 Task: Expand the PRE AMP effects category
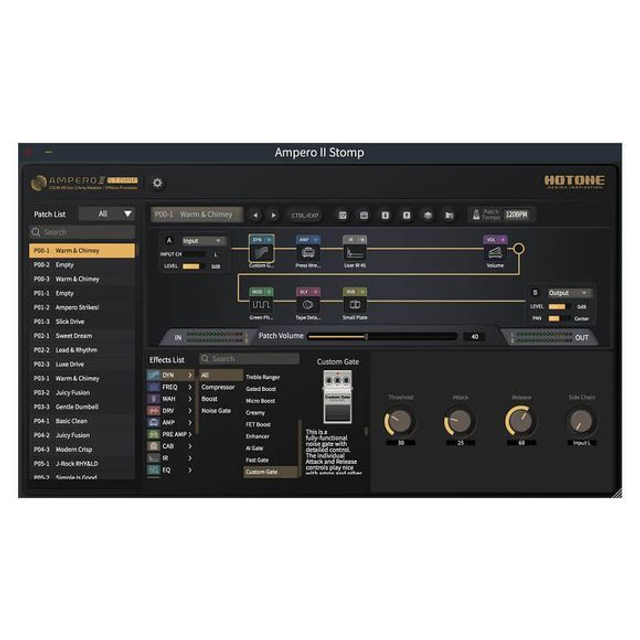coord(170,434)
